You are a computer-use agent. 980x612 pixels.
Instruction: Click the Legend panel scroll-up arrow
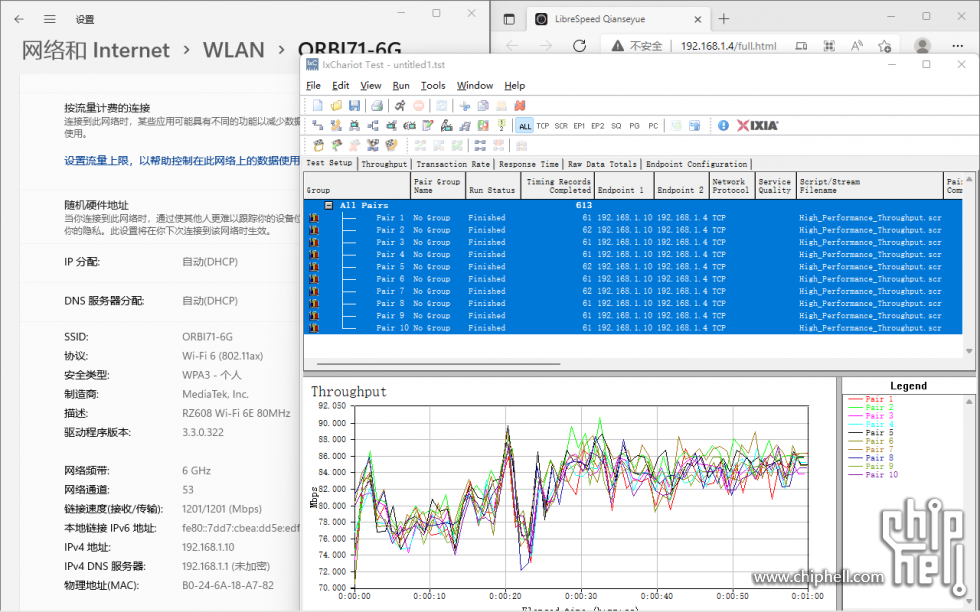pos(969,401)
